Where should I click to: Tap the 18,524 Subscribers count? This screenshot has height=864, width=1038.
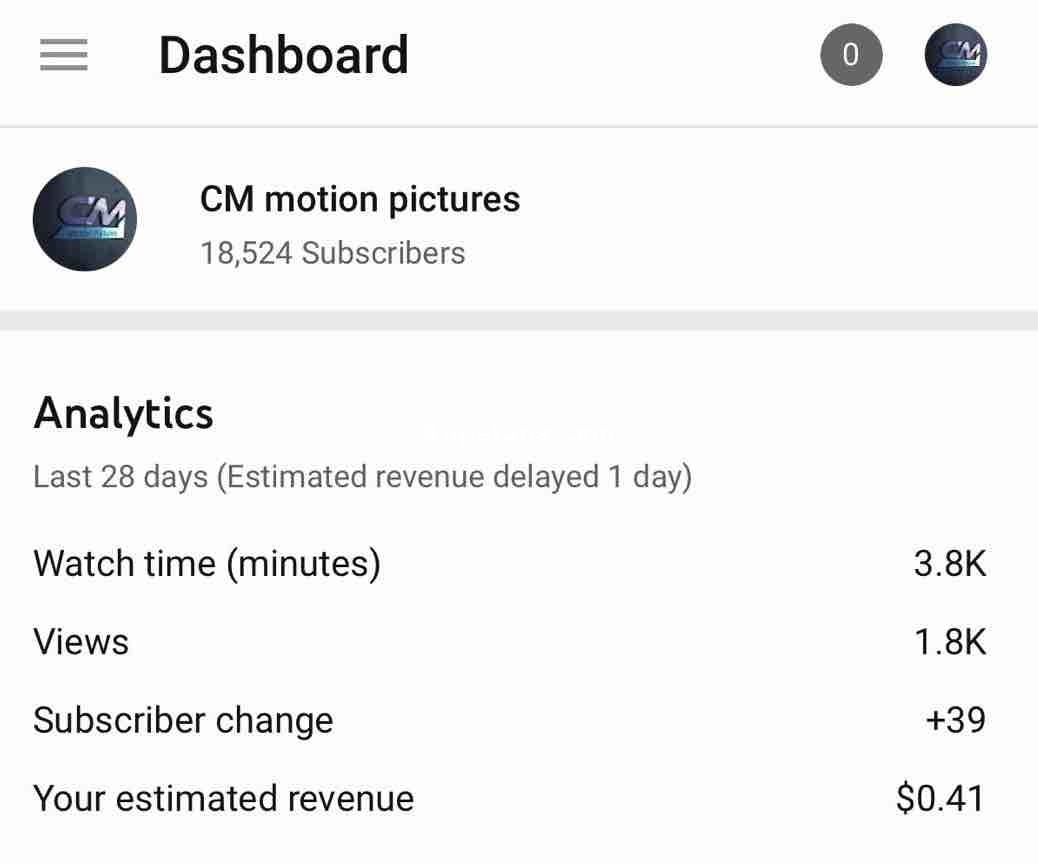tap(332, 253)
